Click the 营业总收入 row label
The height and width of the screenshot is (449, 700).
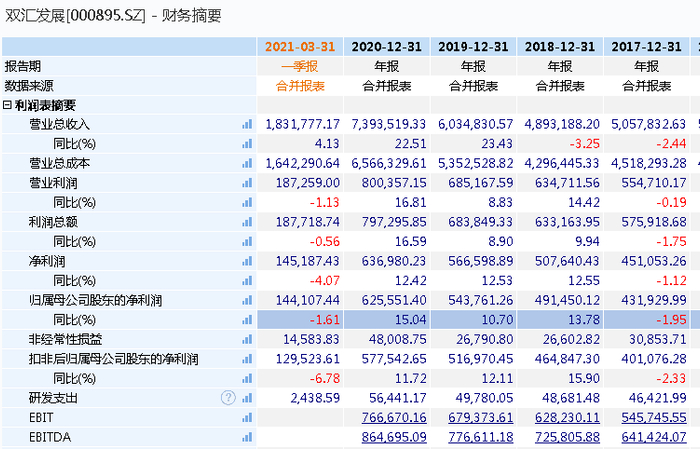click(59, 124)
